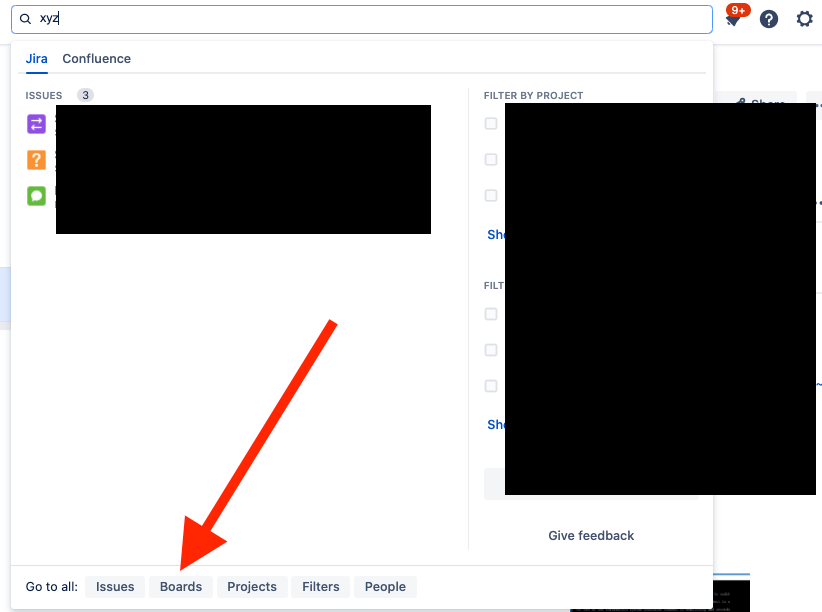Select the purple arrows issue type icon
This screenshot has height=612, width=822.
pos(36,124)
